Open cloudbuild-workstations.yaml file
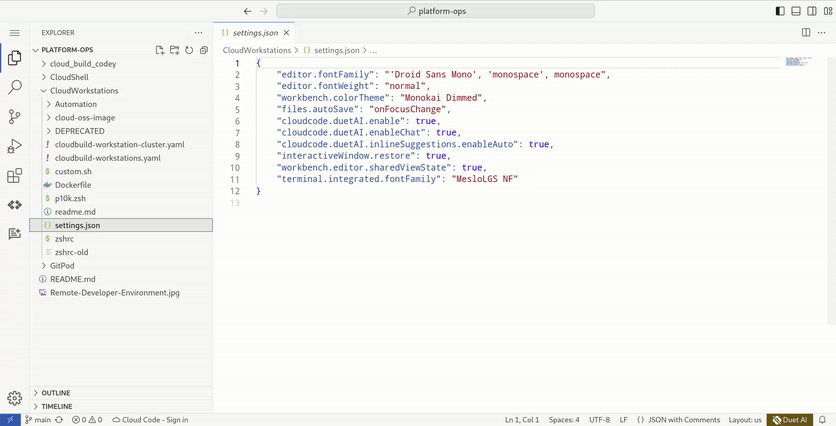The image size is (836, 426). [x=121, y=158]
